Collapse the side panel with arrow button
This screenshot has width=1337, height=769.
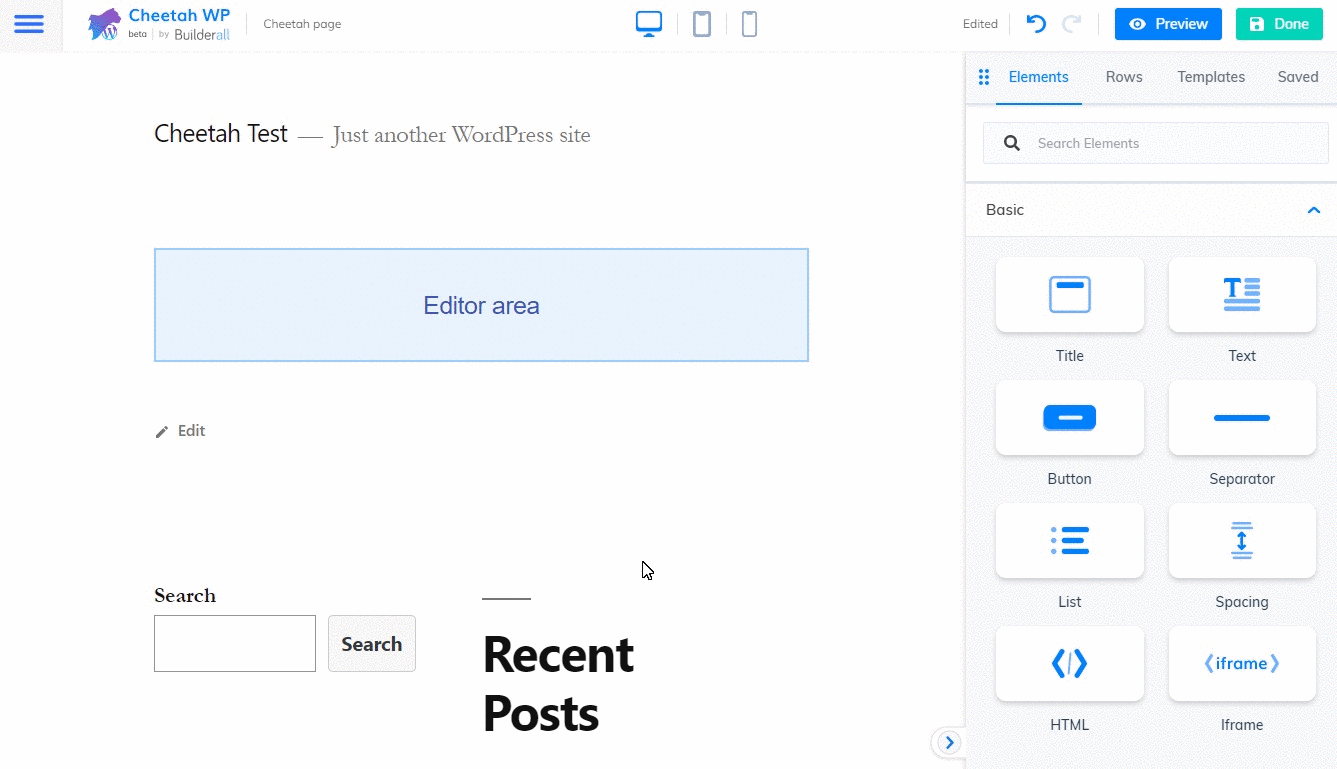[x=949, y=742]
